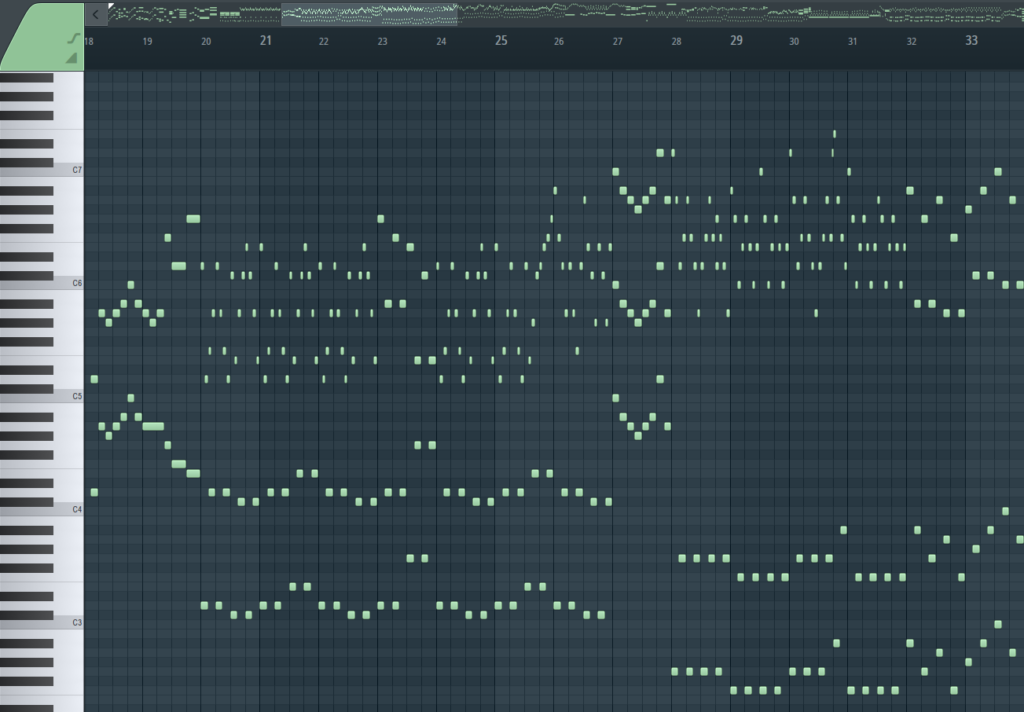Click the highlighted viewport region in the overview scrollbar

pos(369,14)
